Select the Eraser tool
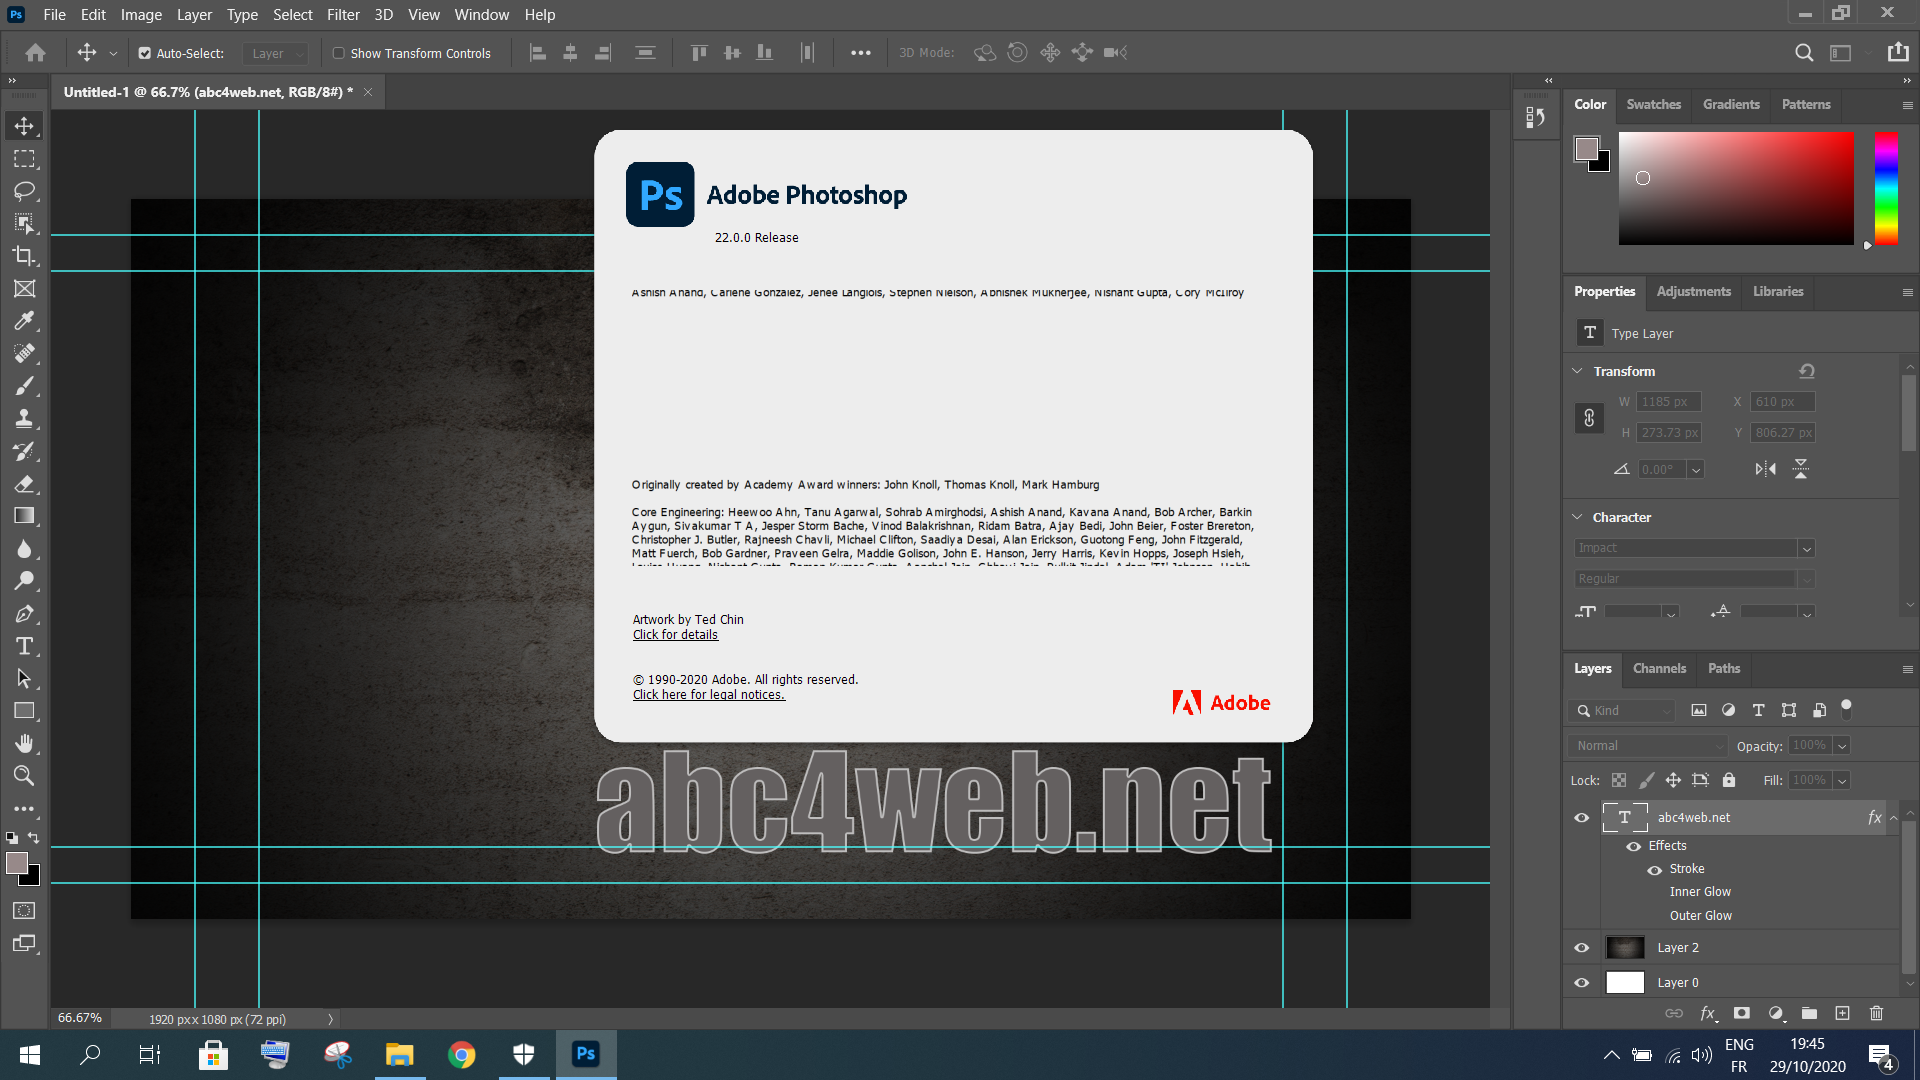 click(24, 484)
